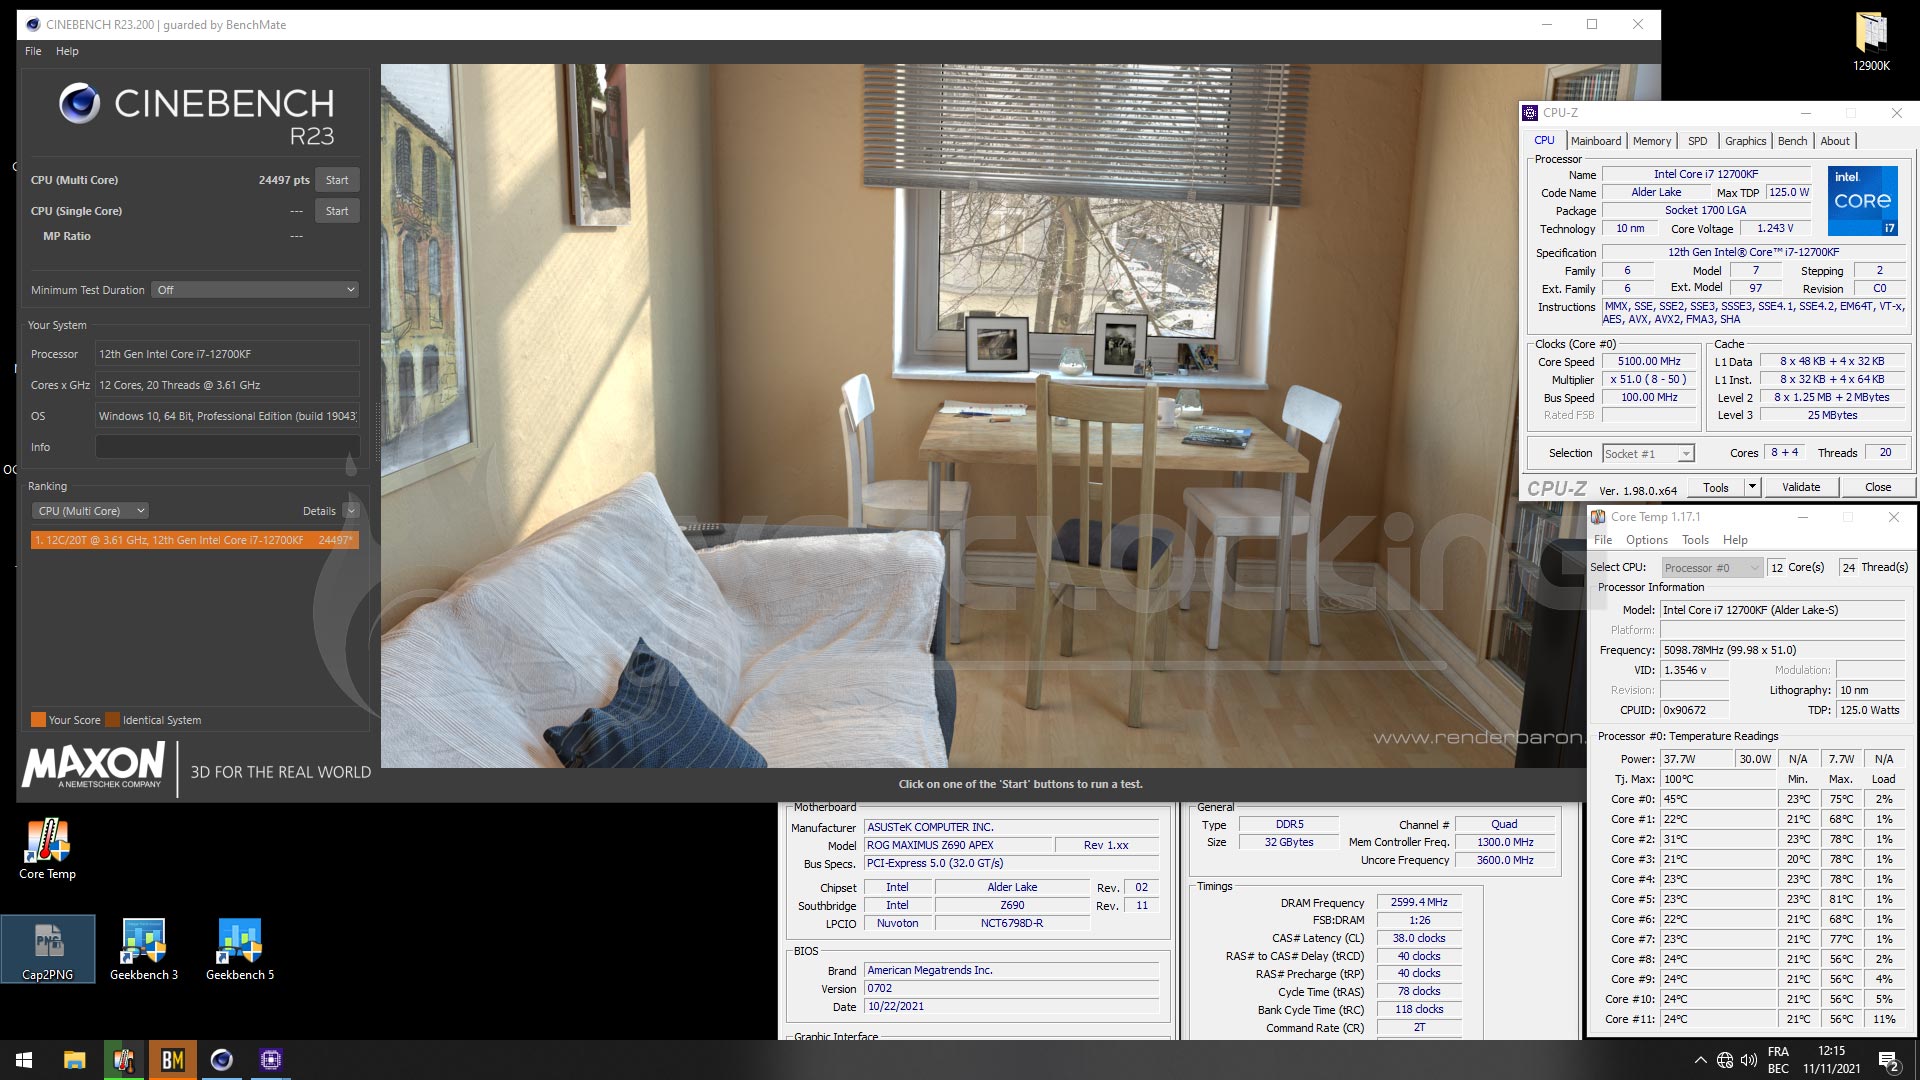Open the Cinebench Help menu
The height and width of the screenshot is (1080, 1920).
[x=67, y=51]
